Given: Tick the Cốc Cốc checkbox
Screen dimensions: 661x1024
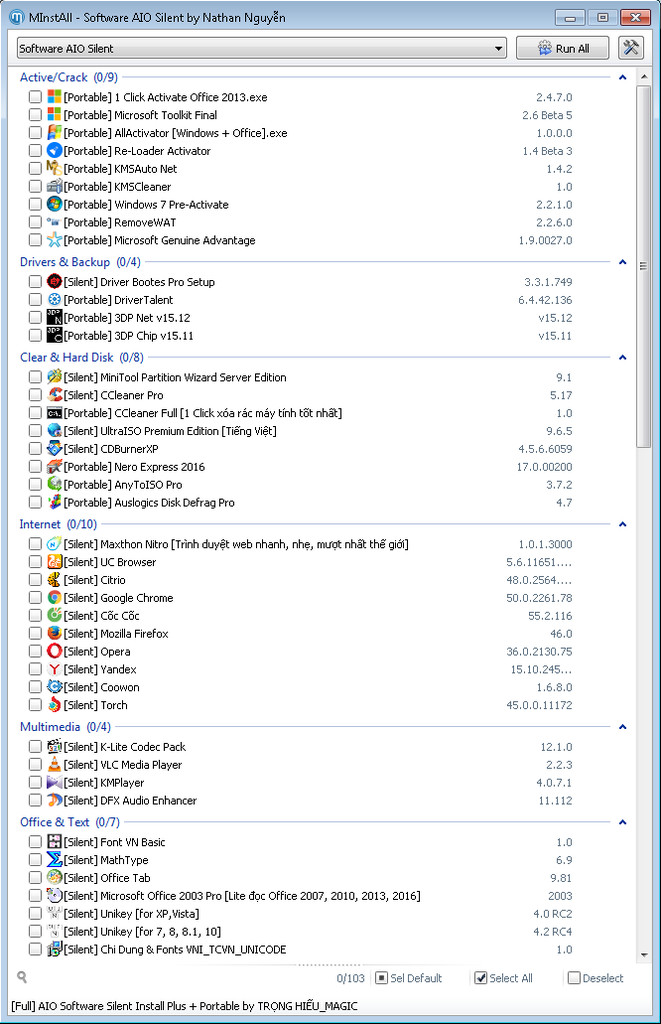Looking at the screenshot, I should click(x=35, y=616).
